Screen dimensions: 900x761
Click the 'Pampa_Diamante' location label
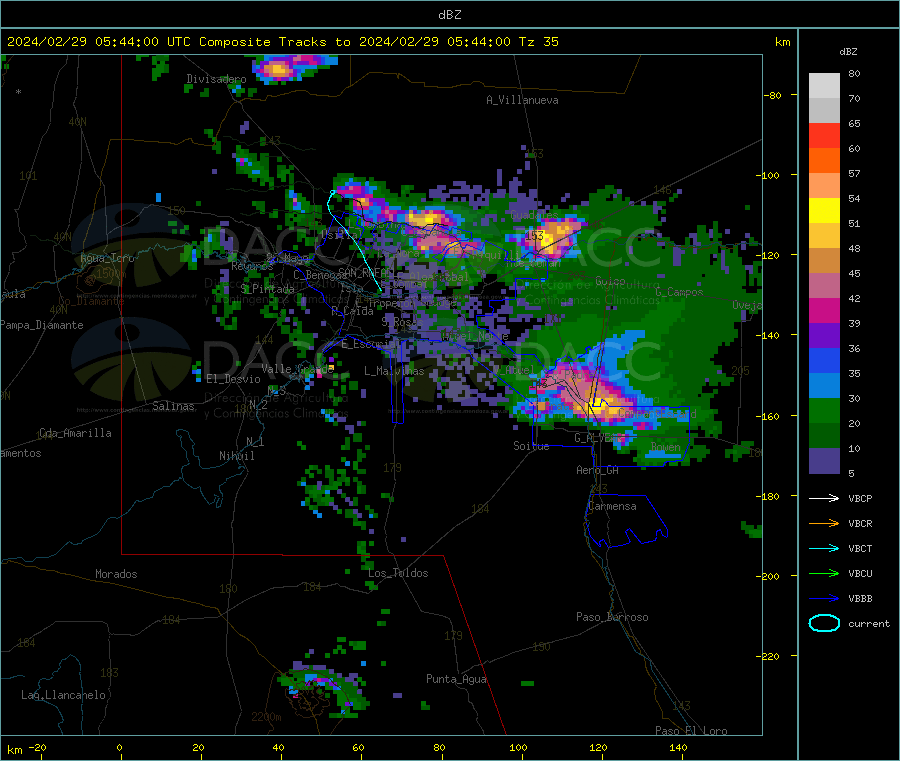coord(41,325)
